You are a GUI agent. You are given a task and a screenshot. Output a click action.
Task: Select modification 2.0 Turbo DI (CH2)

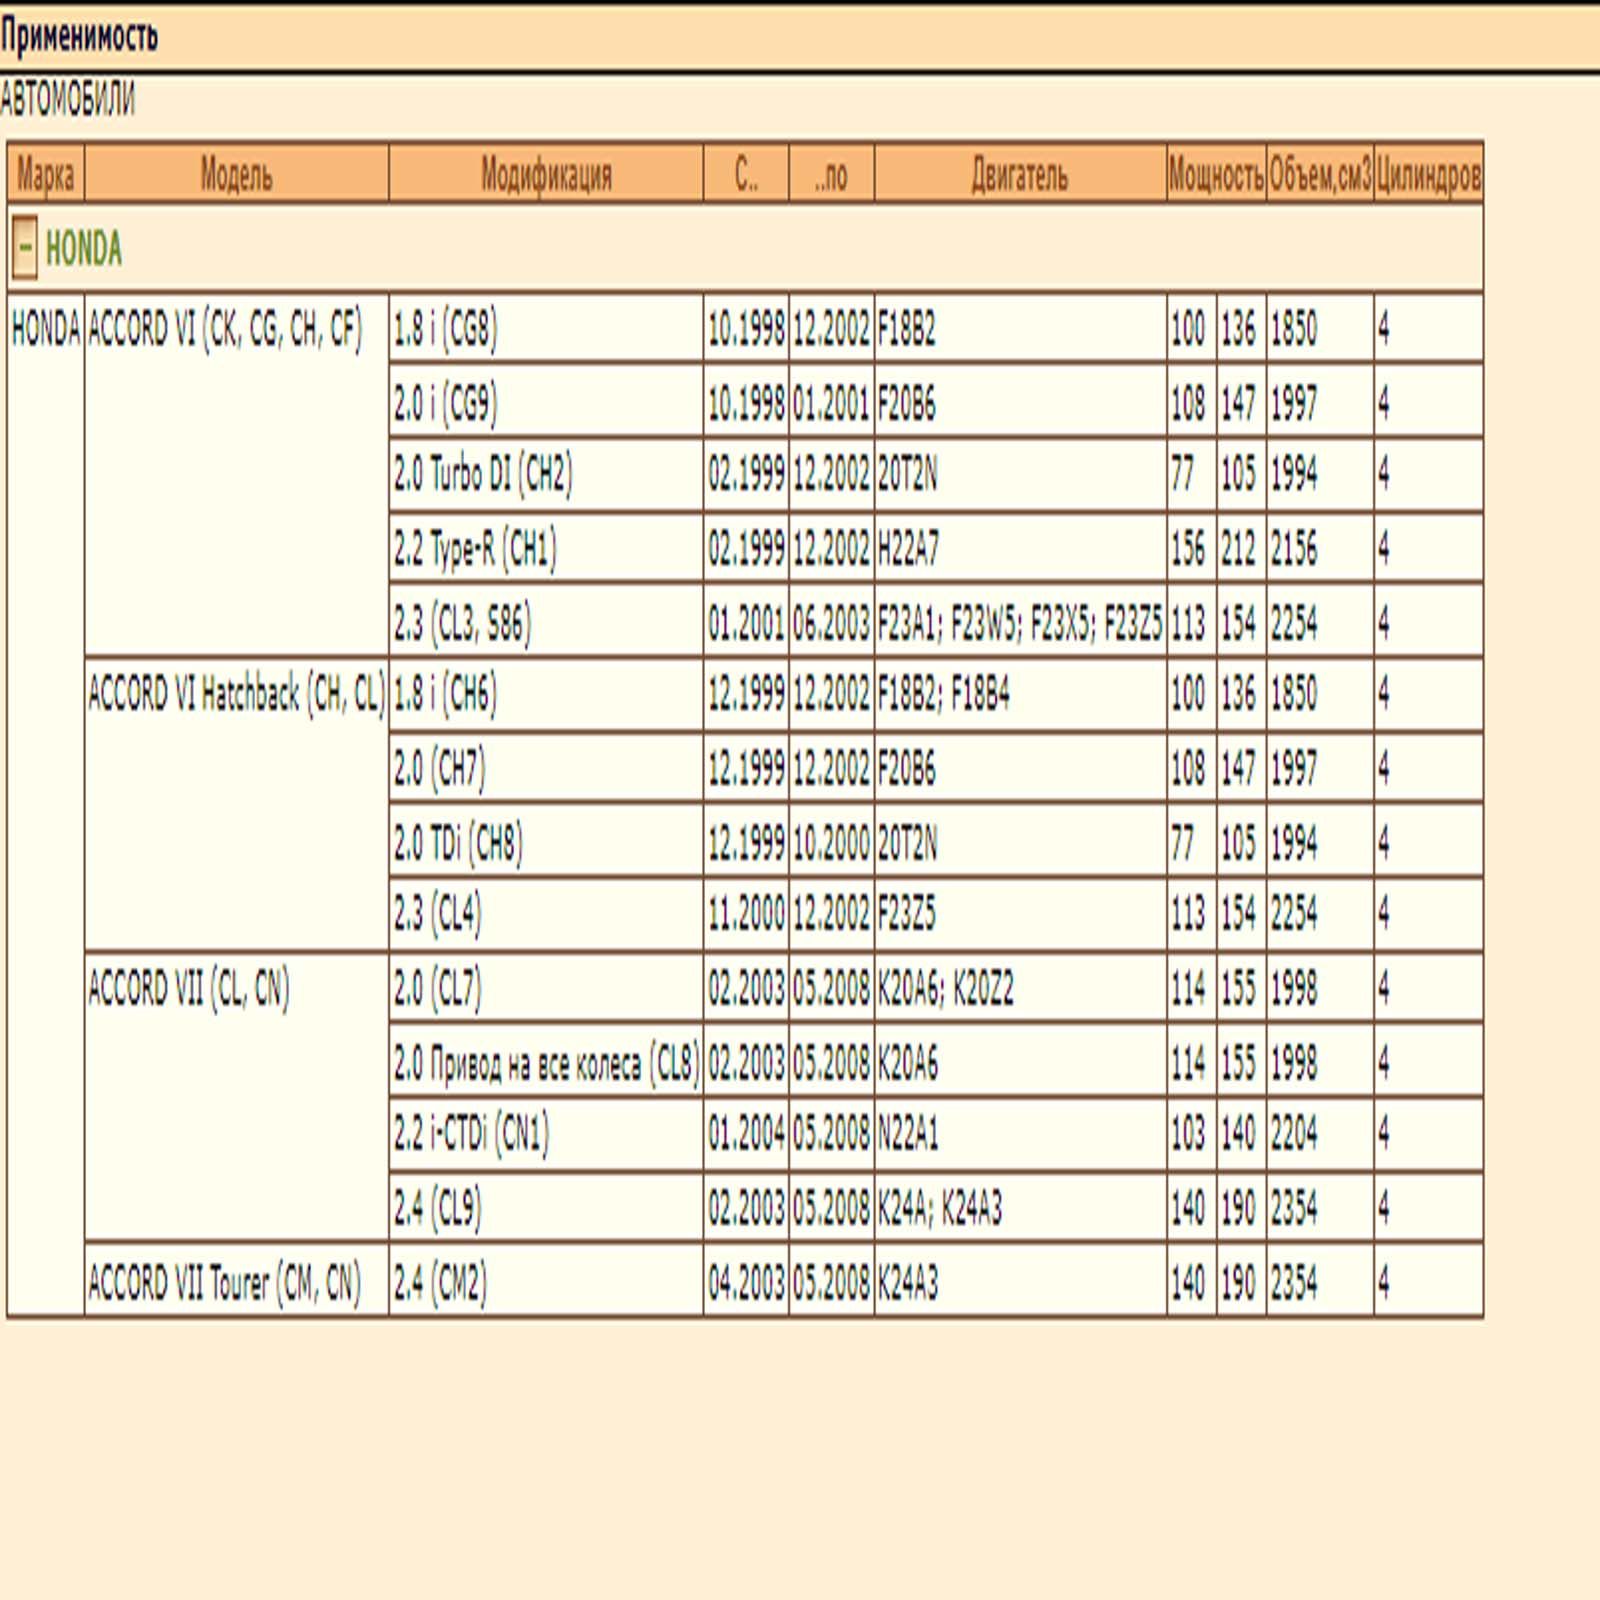coord(483,474)
